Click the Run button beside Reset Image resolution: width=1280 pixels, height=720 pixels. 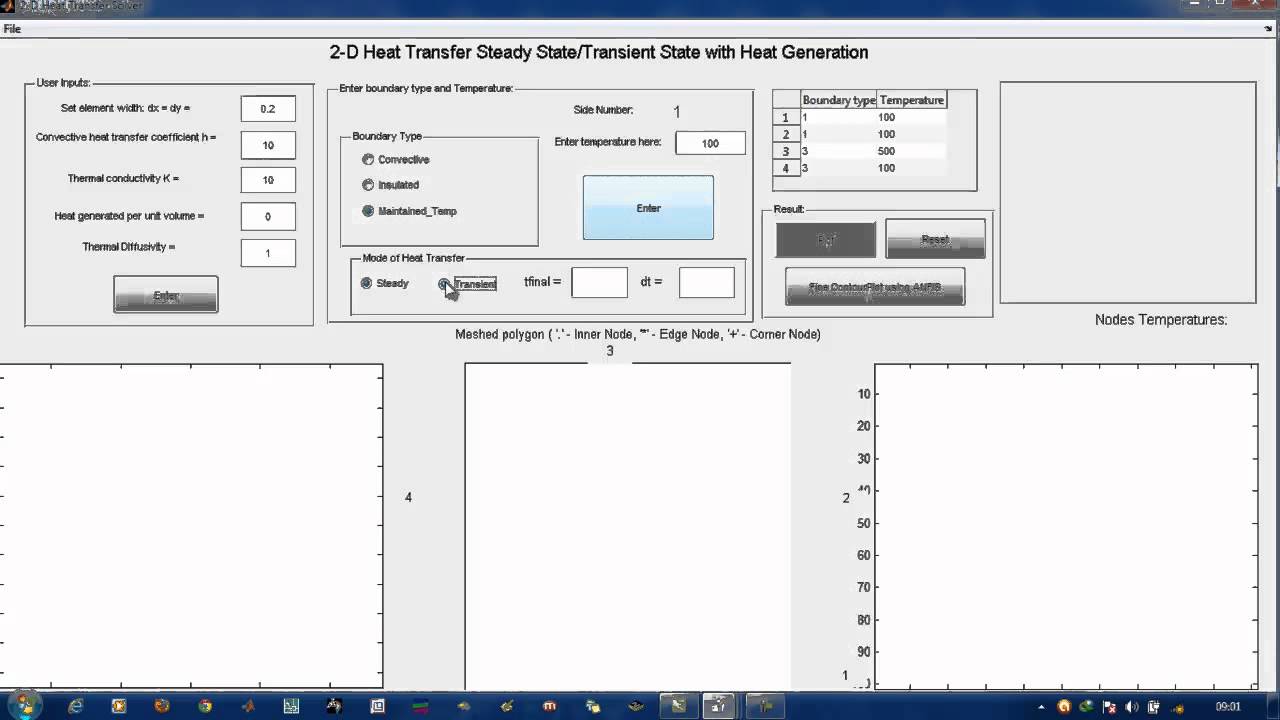click(826, 240)
